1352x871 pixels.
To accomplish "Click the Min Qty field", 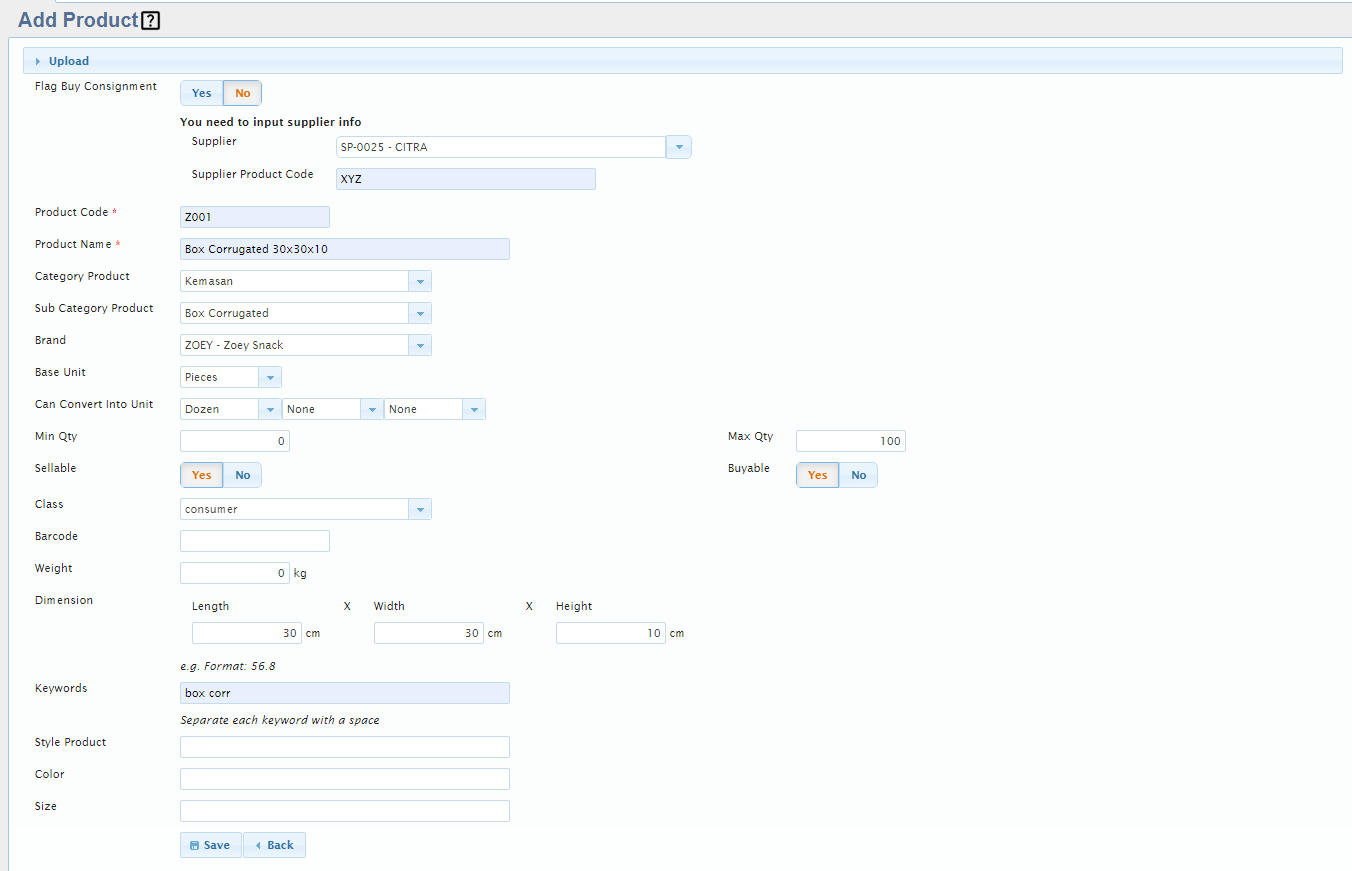I will click(235, 441).
